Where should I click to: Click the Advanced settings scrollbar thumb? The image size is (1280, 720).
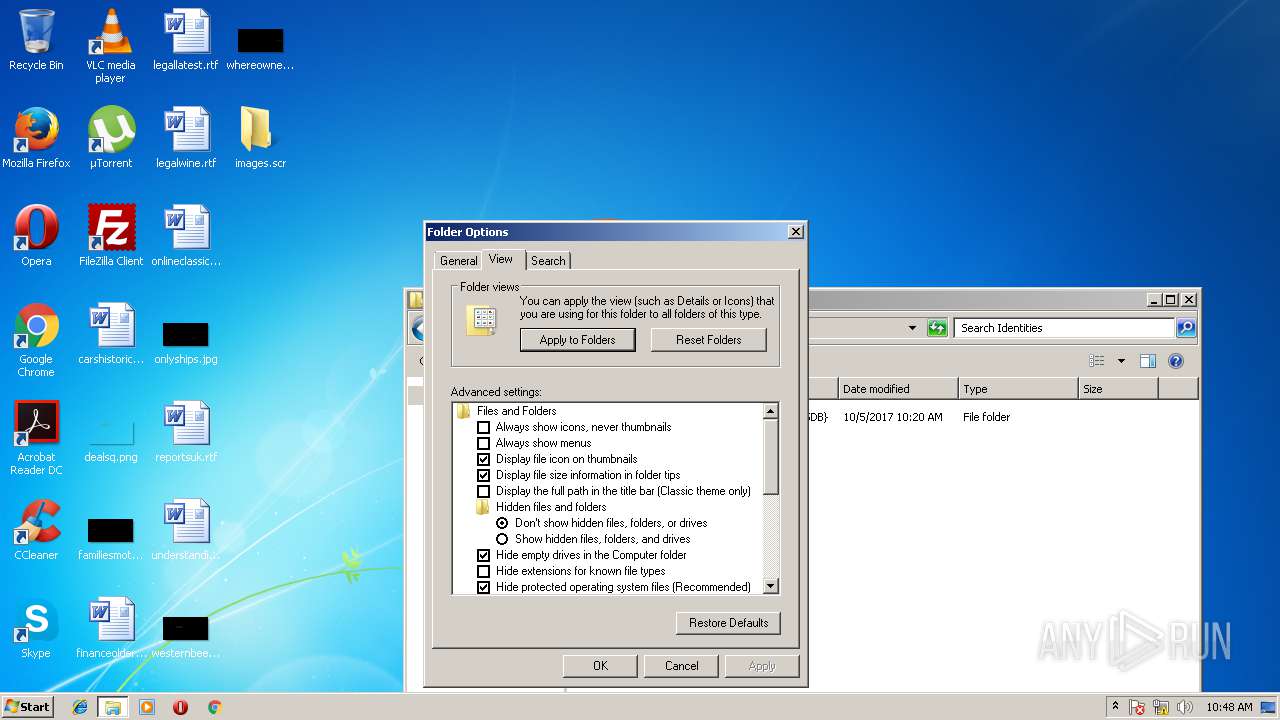(770, 456)
